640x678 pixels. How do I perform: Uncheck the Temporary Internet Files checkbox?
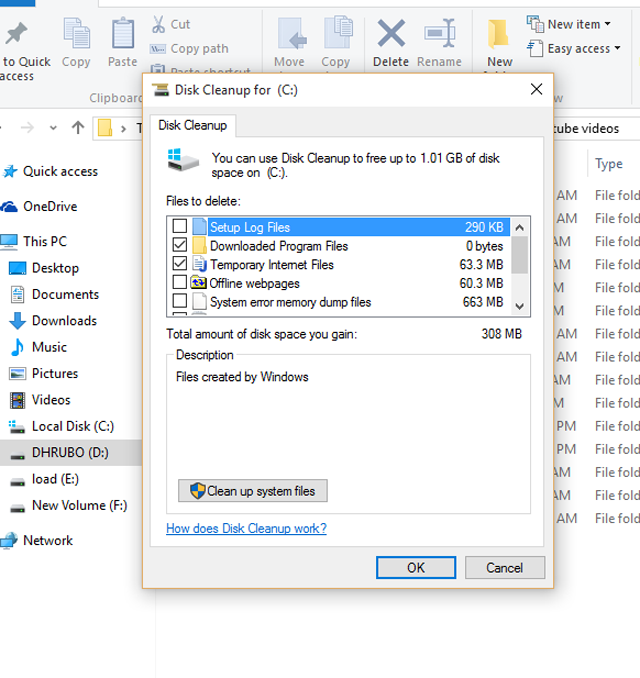[179, 264]
